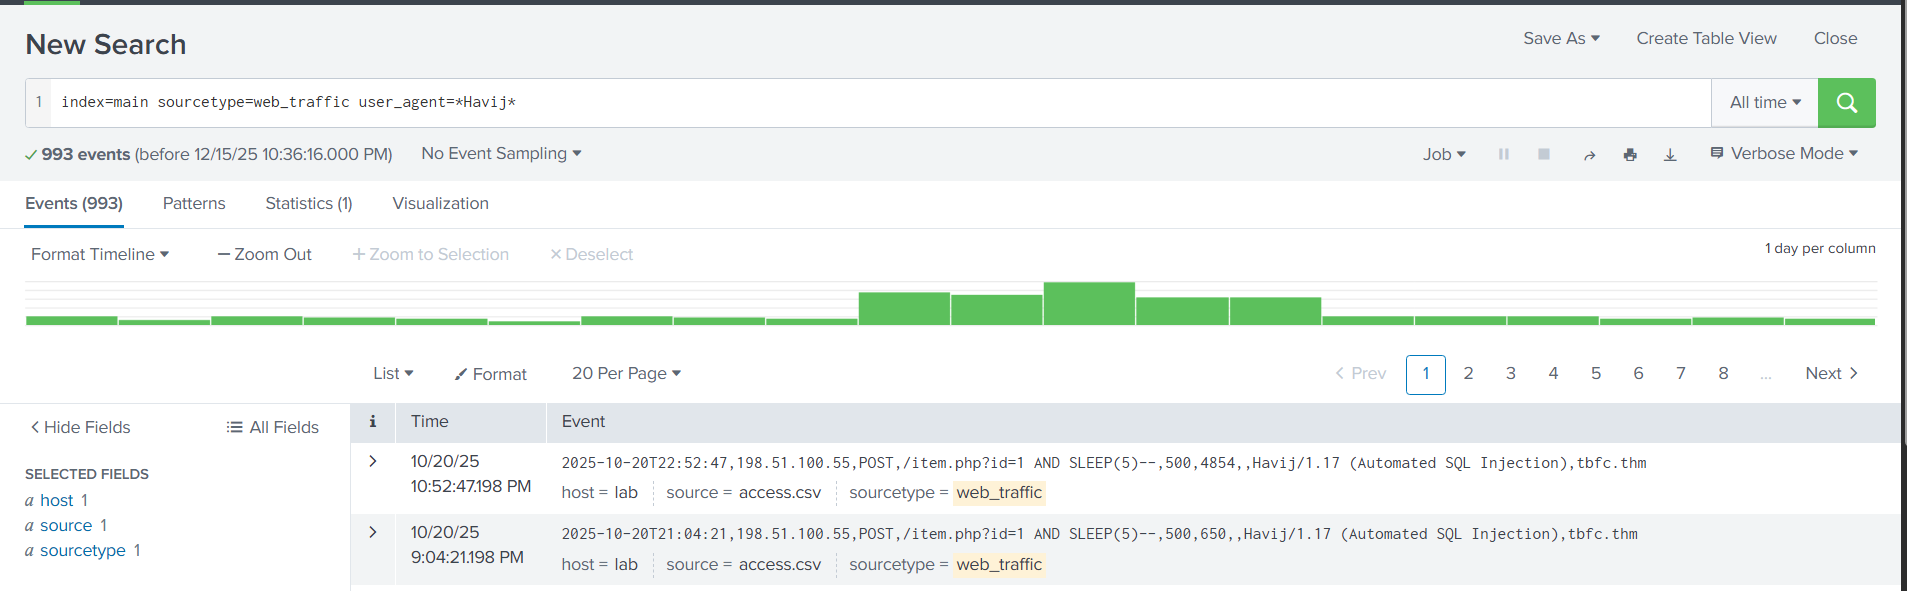This screenshot has height=591, width=1907.
Task: Open the All time range picker
Action: [x=1764, y=103]
